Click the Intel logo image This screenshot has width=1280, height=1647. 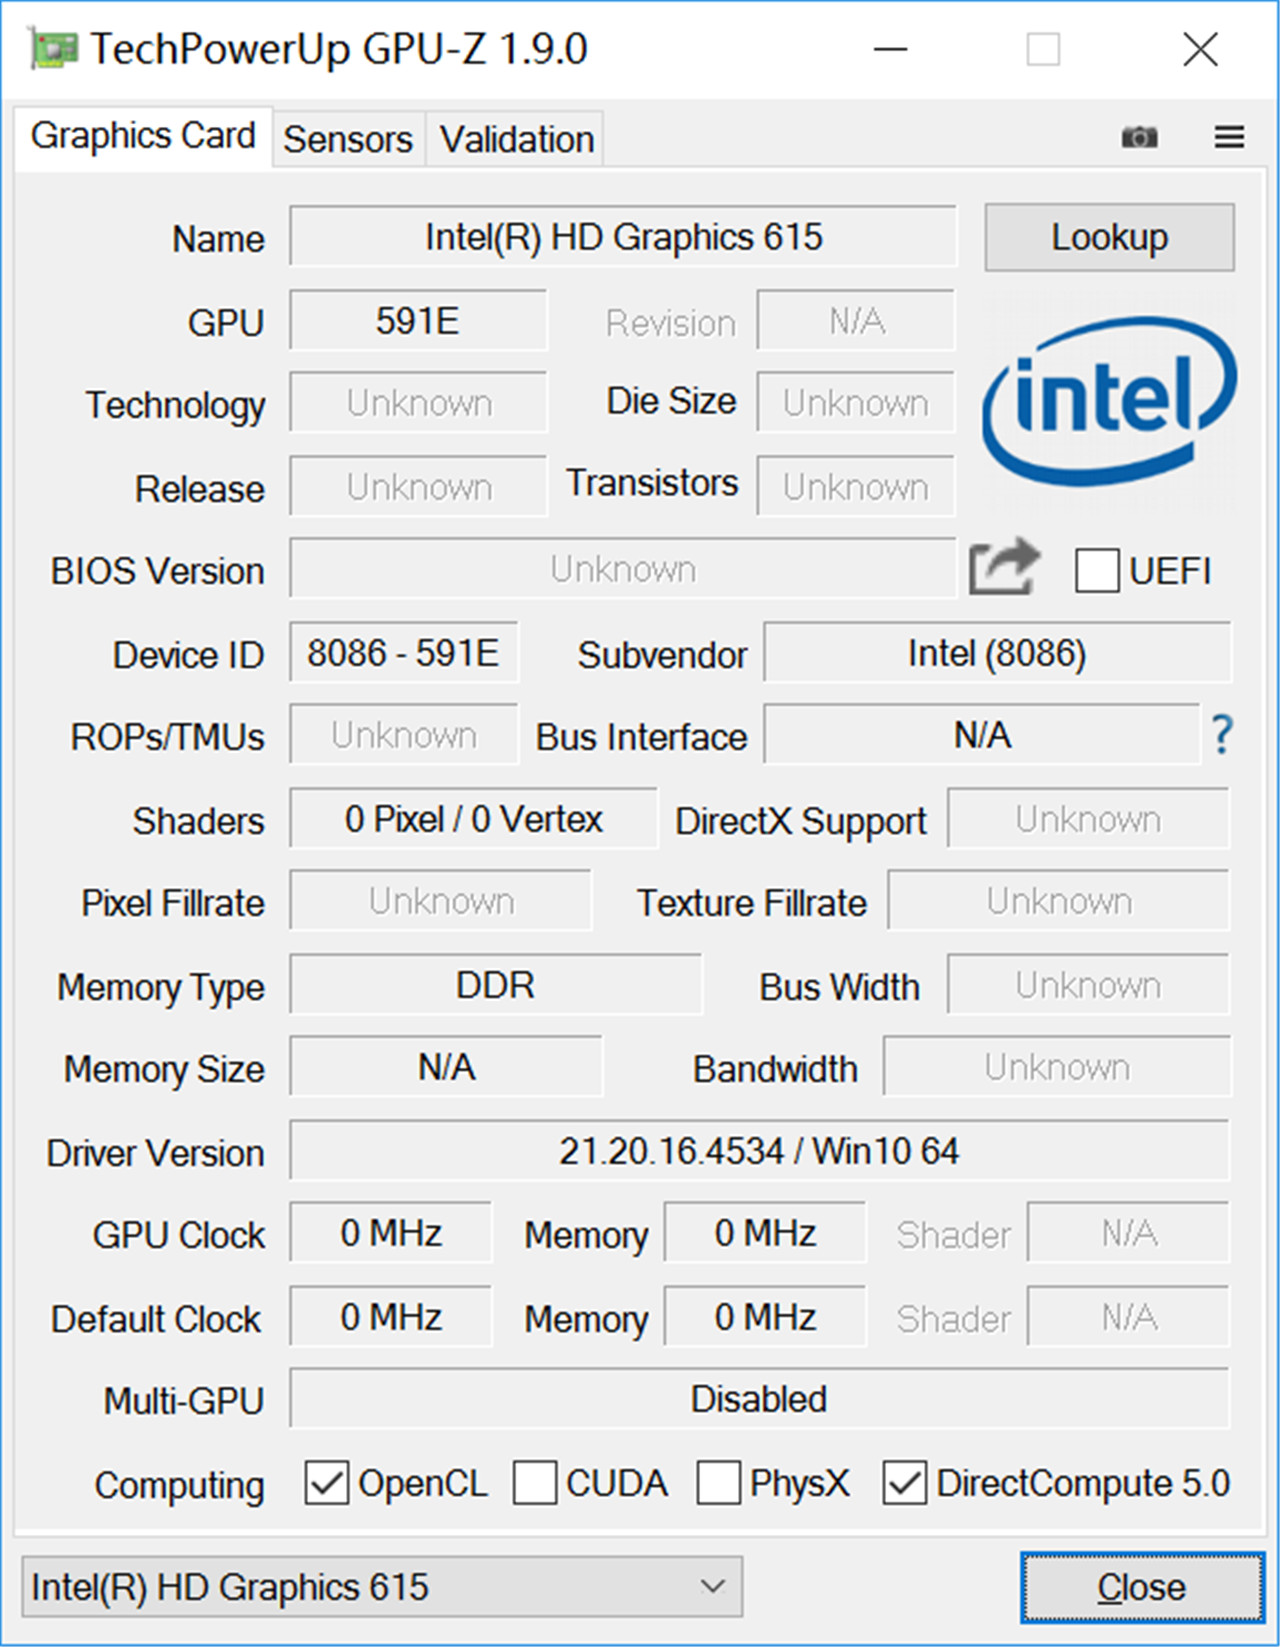(x=1109, y=402)
